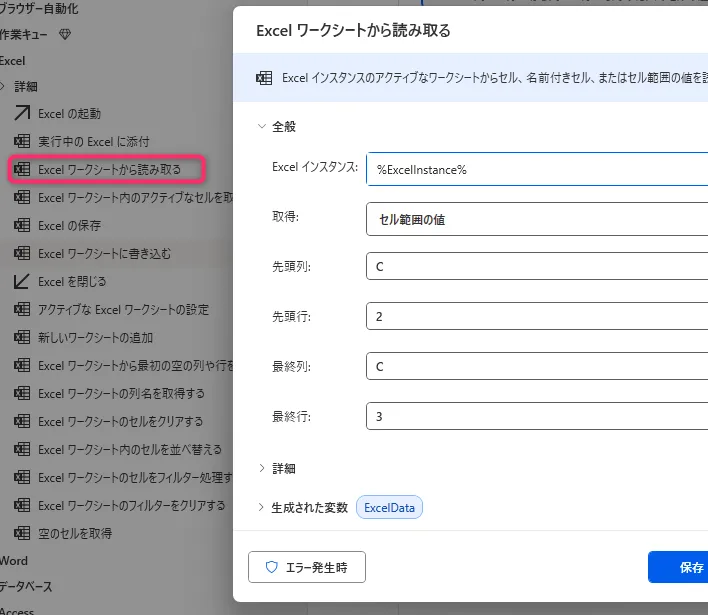Click the Excel icon in dialog description banner
Image resolution: width=708 pixels, height=615 pixels.
[x=265, y=78]
